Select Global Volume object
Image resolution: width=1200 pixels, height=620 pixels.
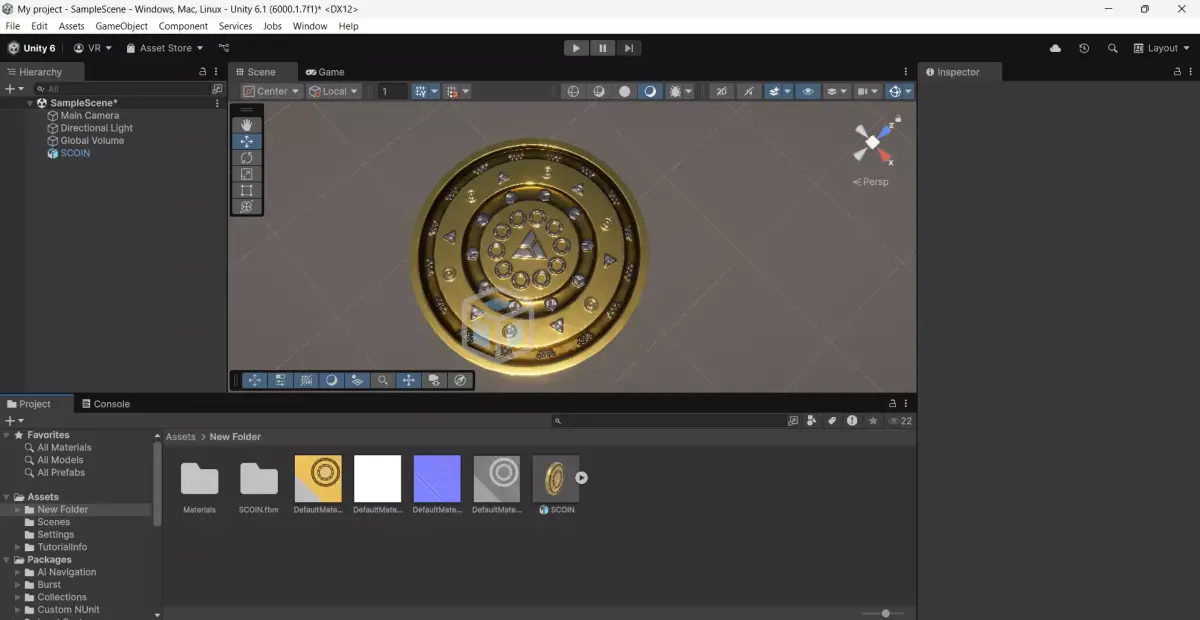pos(92,141)
